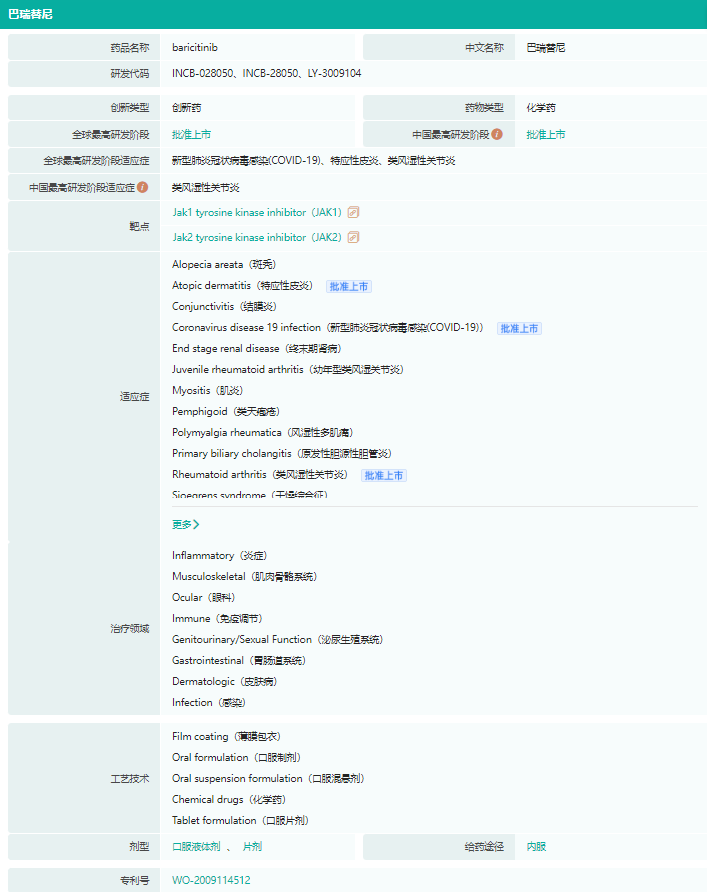Click Tablet formulation technology entry
707x892 pixels.
coord(240,821)
